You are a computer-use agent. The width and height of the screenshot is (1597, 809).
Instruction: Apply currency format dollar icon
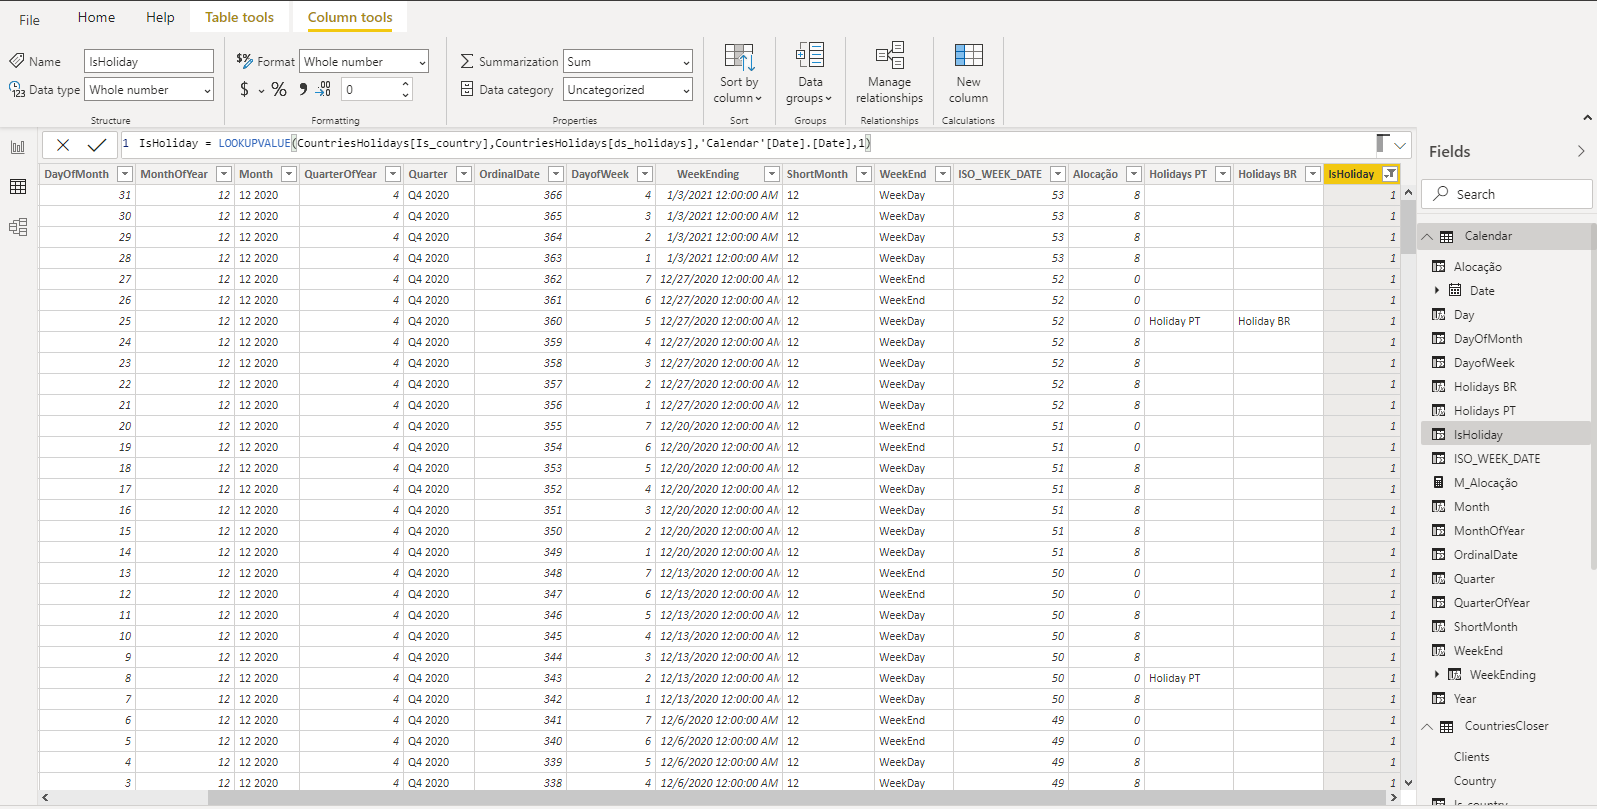click(x=244, y=89)
